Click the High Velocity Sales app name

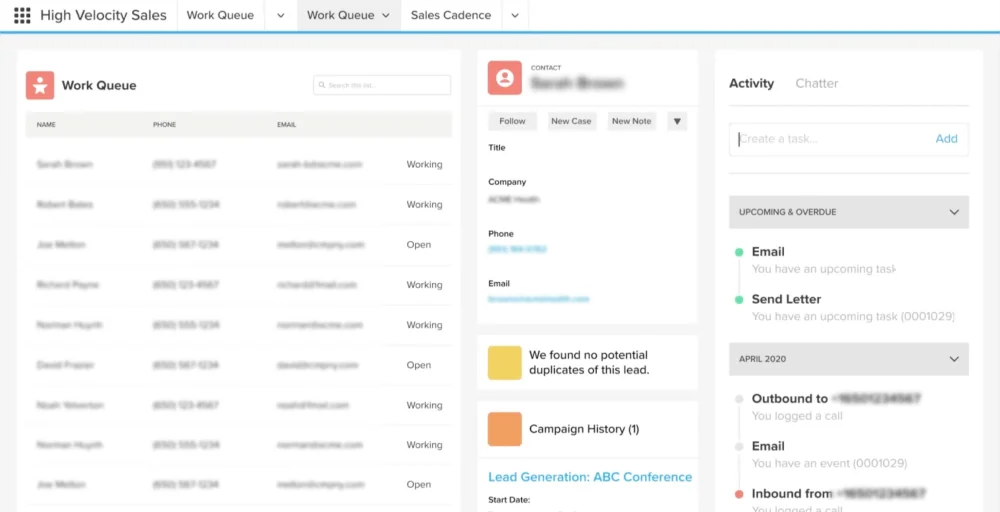[103, 15]
